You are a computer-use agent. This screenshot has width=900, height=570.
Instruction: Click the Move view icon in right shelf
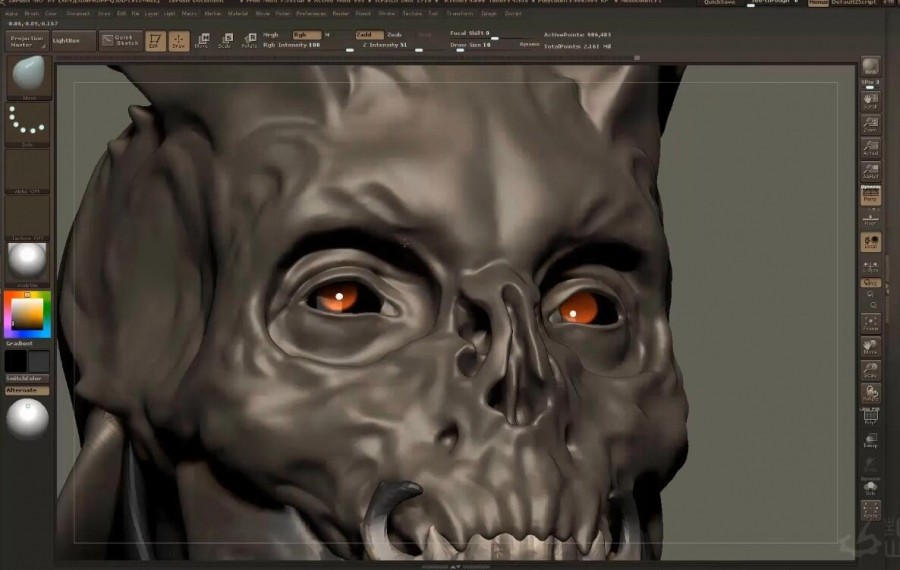(x=871, y=347)
